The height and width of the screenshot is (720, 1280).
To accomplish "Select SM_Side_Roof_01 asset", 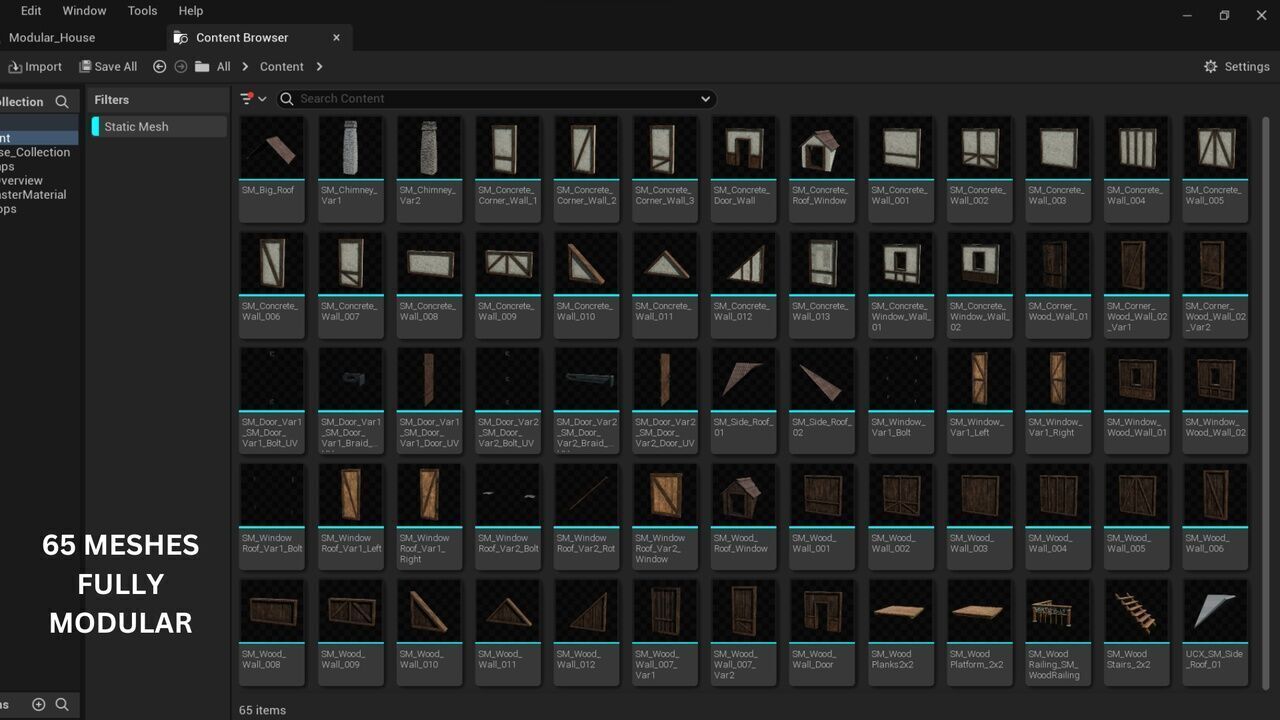I will point(744,401).
